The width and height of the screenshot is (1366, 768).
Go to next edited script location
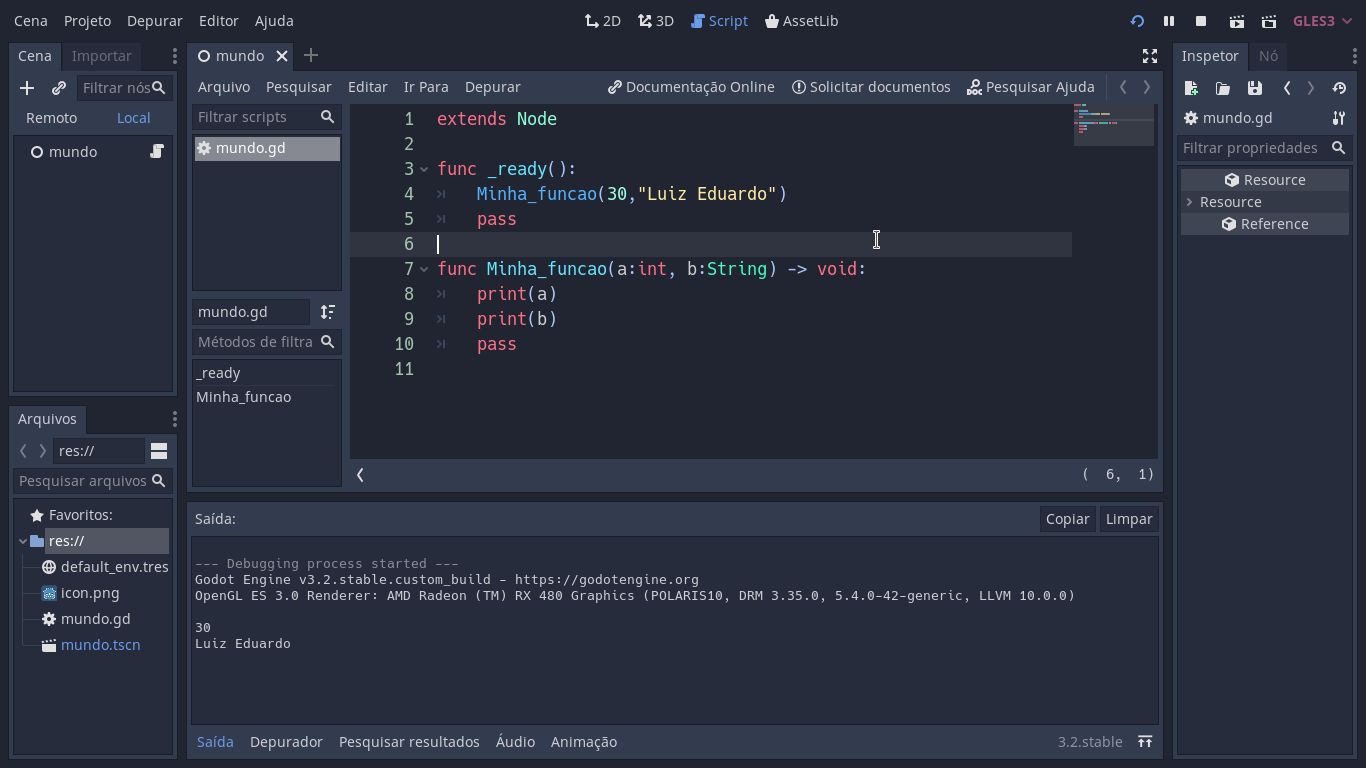click(x=1147, y=87)
